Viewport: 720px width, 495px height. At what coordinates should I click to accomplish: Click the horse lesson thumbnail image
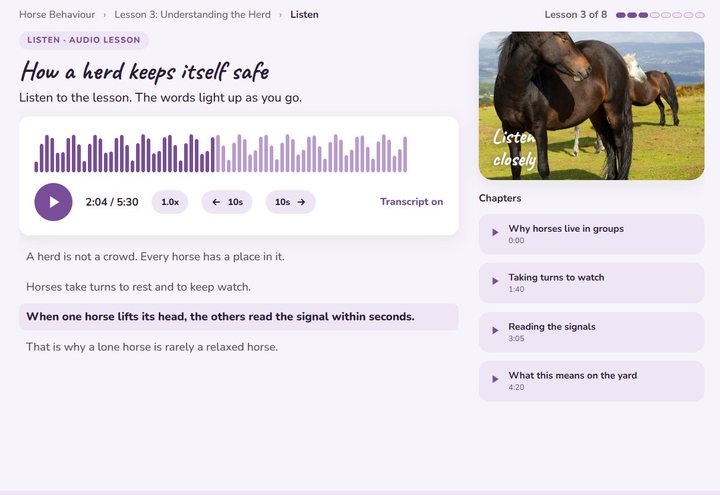click(x=591, y=106)
